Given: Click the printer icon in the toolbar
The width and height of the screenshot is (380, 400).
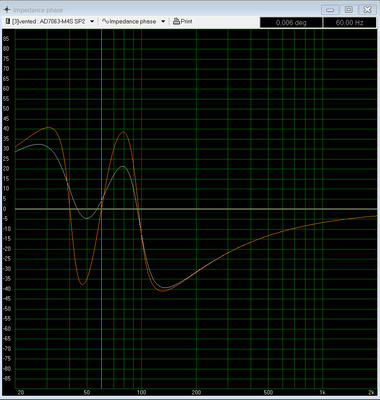Looking at the screenshot, I should point(176,22).
